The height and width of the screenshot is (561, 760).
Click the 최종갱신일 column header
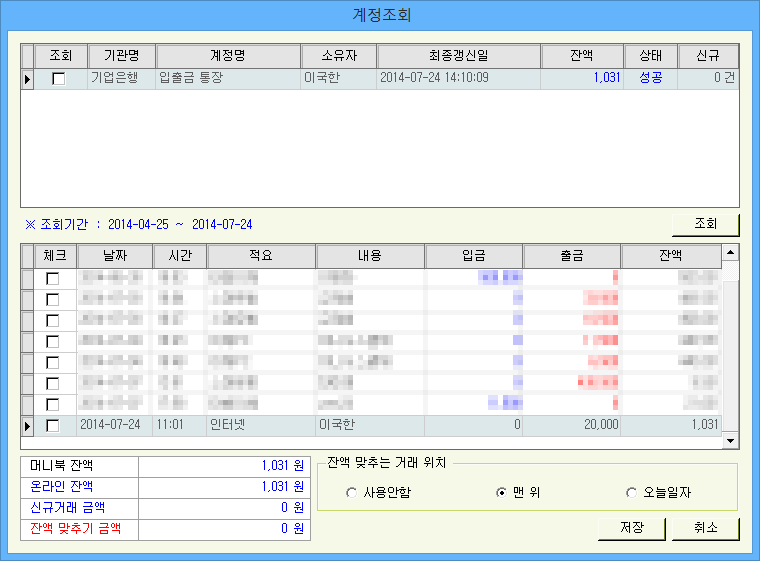[x=458, y=56]
